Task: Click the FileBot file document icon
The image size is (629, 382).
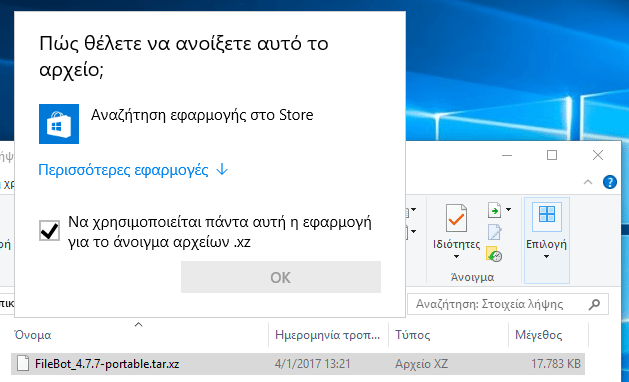Action: (23, 364)
